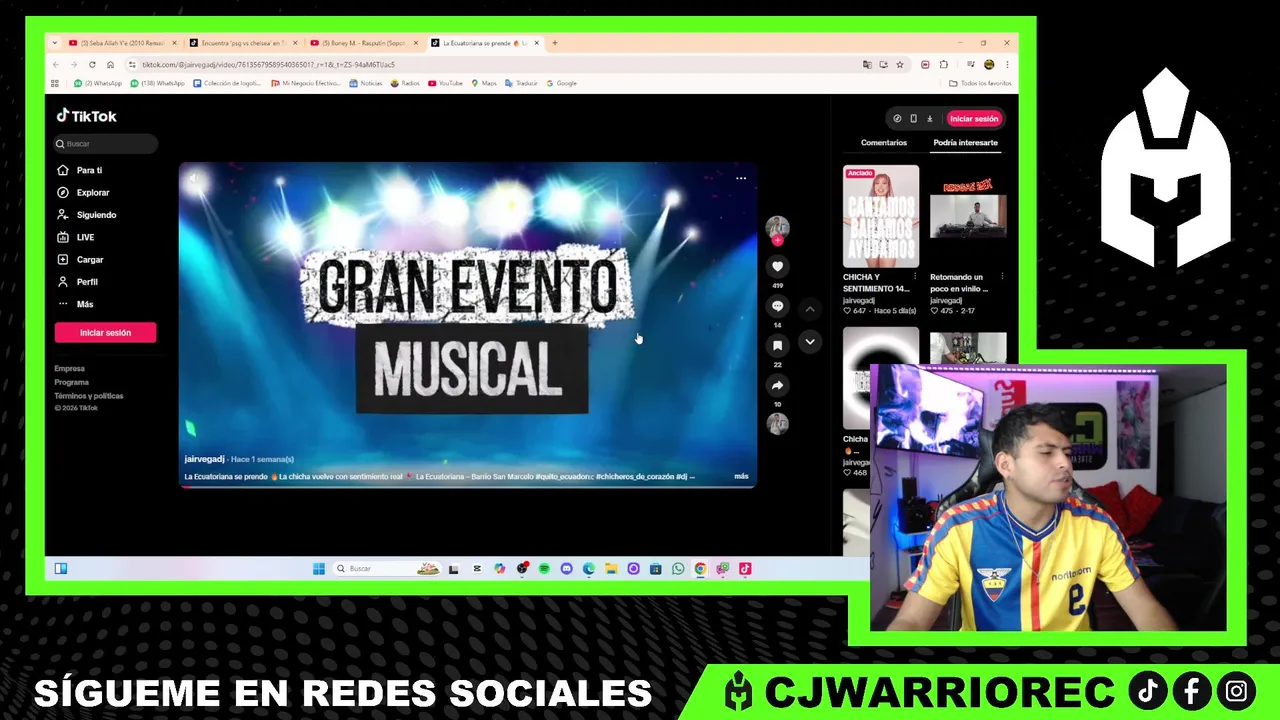Viewport: 1280px width, 720px height.
Task: Switch to the Podría interesarte tab
Action: [965, 143]
